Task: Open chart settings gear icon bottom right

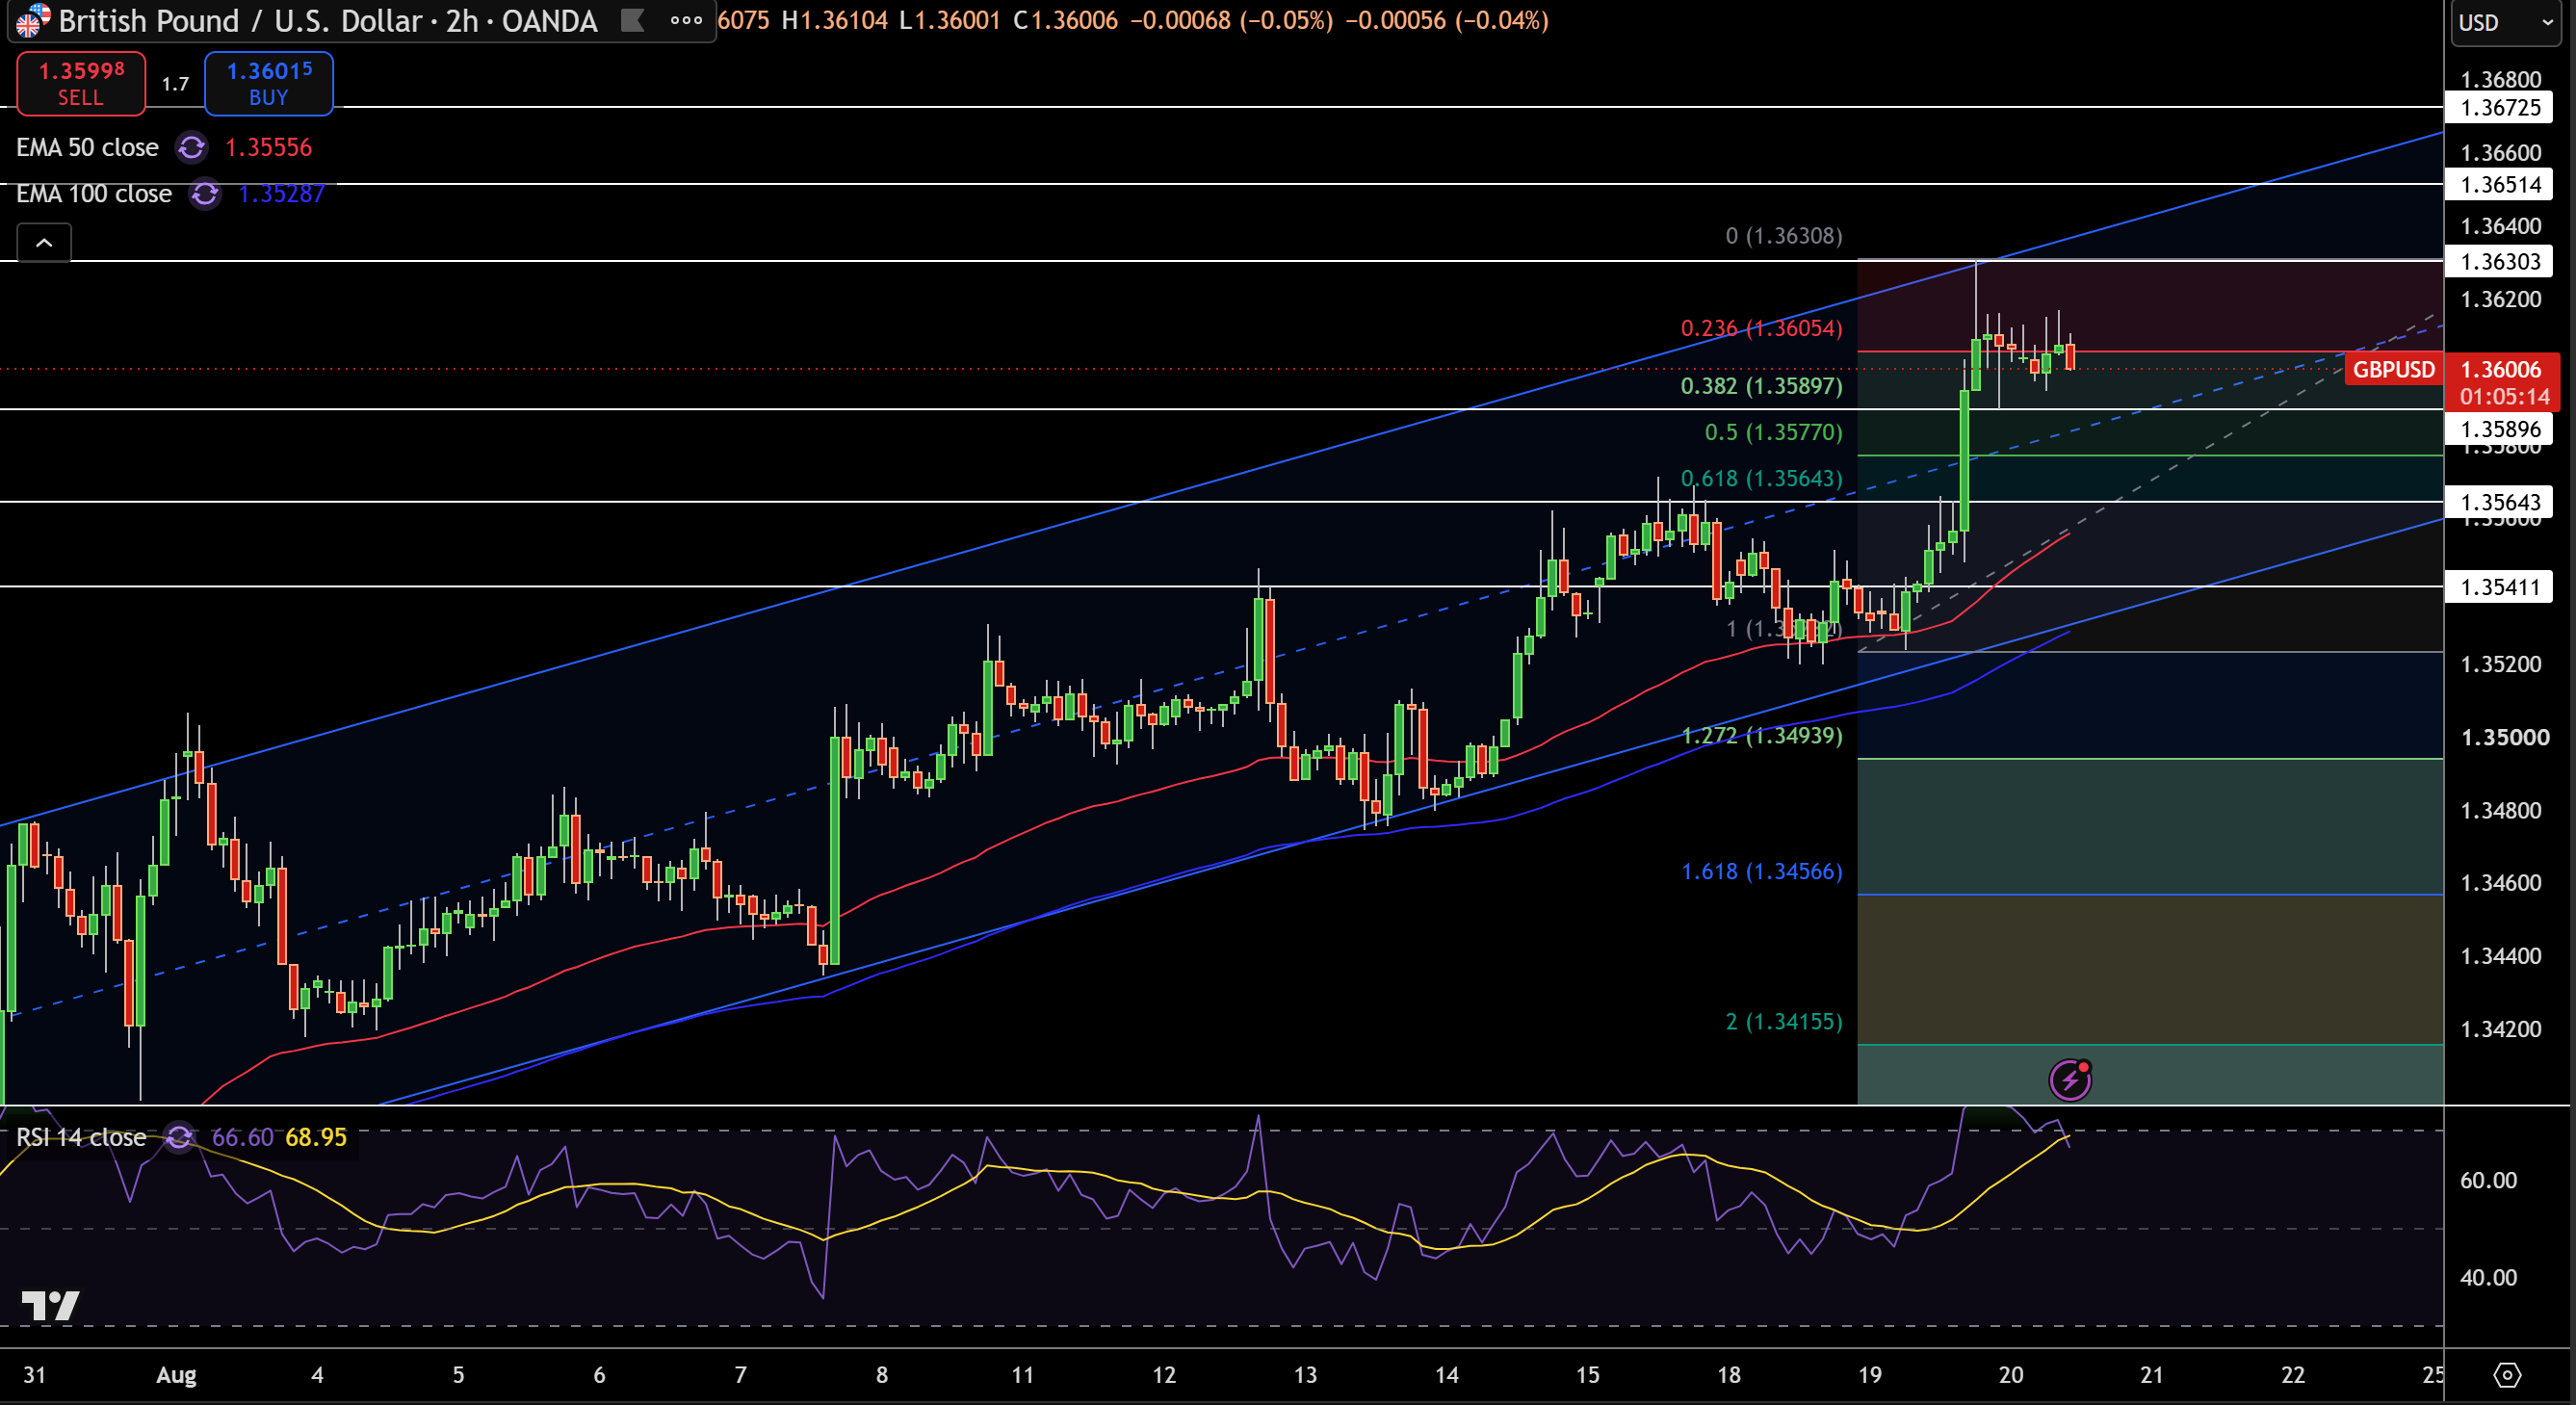Action: point(2507,1375)
